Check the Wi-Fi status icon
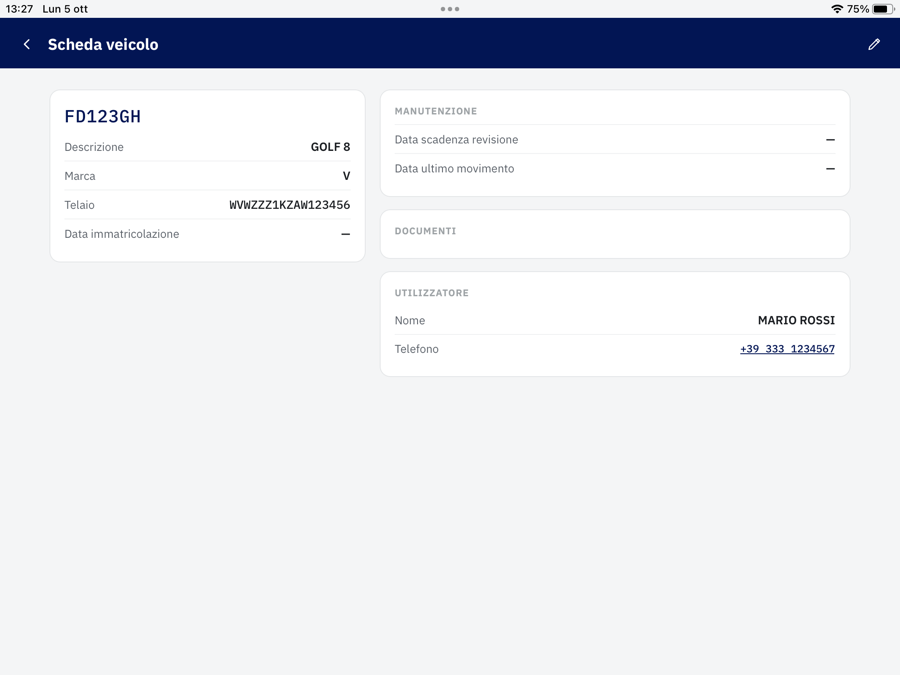The image size is (900, 675). 837,9
